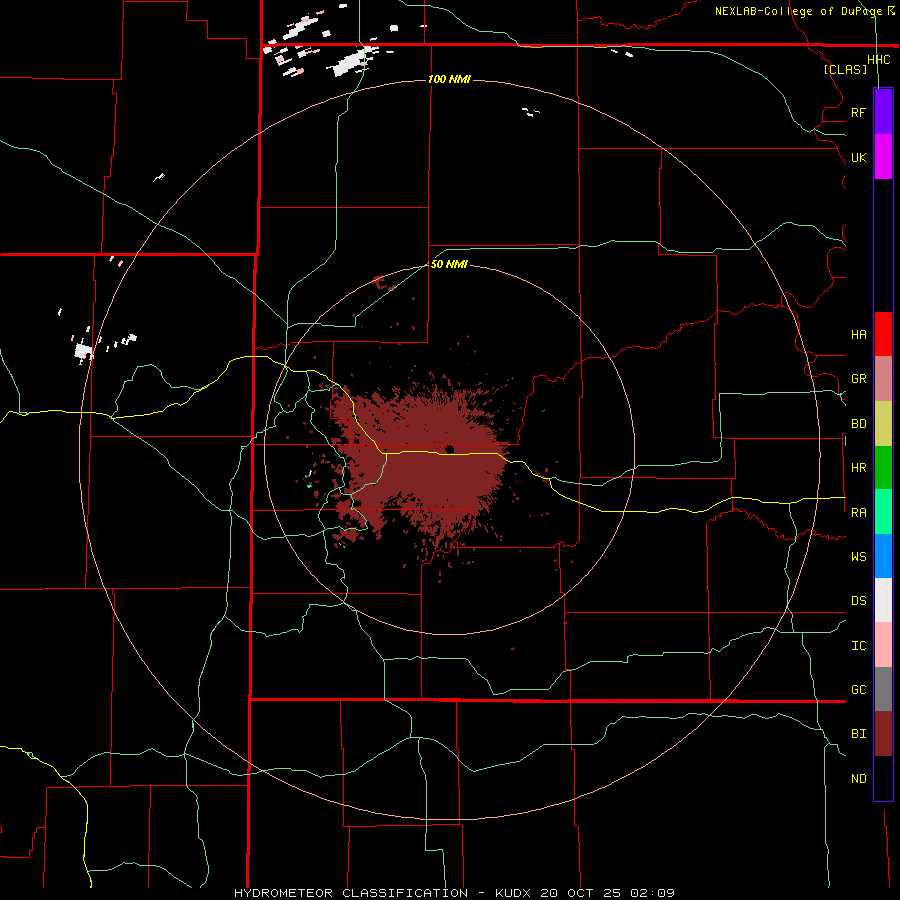This screenshot has height=900, width=900.
Task: Click the RF legend label
Action: click(x=858, y=112)
